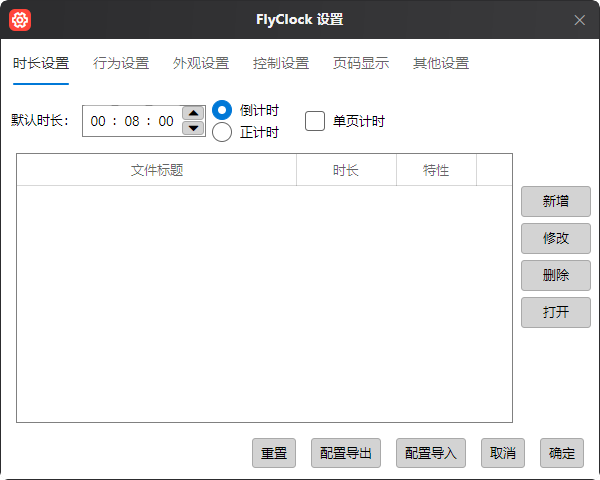Click 配置导入 to import configuration
The image size is (600, 480).
[431, 453]
